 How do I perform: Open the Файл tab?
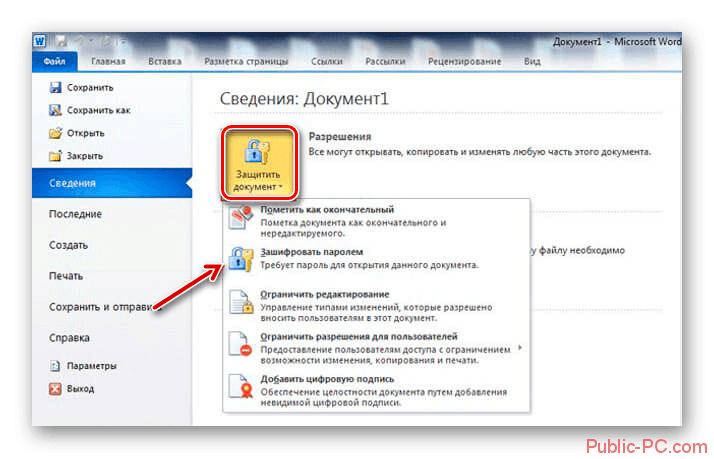[55, 61]
